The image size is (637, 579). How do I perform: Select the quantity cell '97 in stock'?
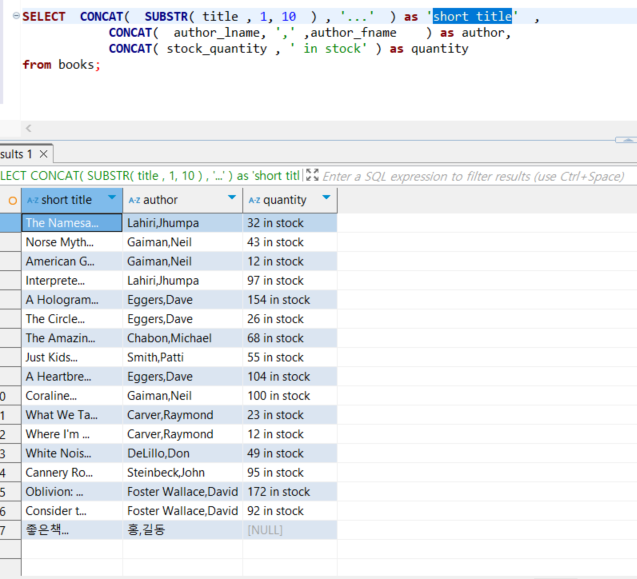tap(290, 280)
